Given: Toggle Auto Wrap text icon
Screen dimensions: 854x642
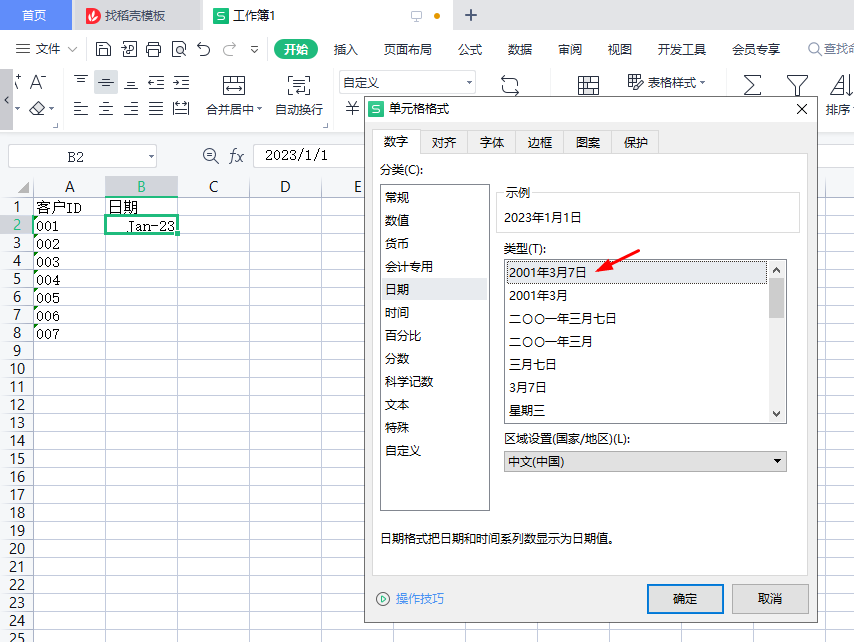Looking at the screenshot, I should click(298, 85).
